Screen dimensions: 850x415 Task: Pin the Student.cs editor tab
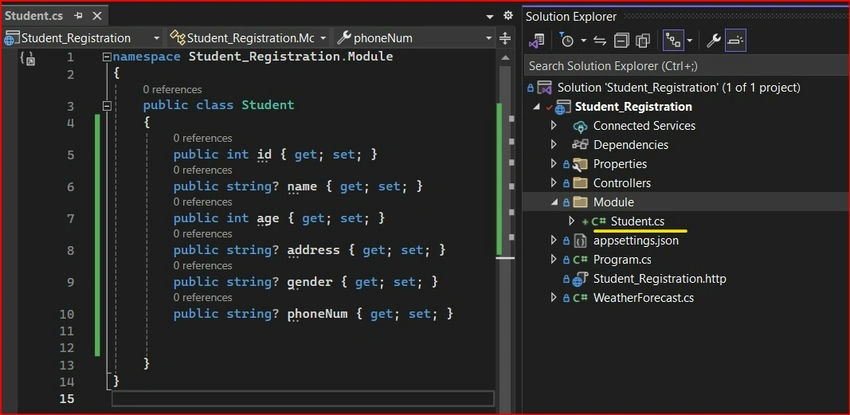[x=79, y=16]
